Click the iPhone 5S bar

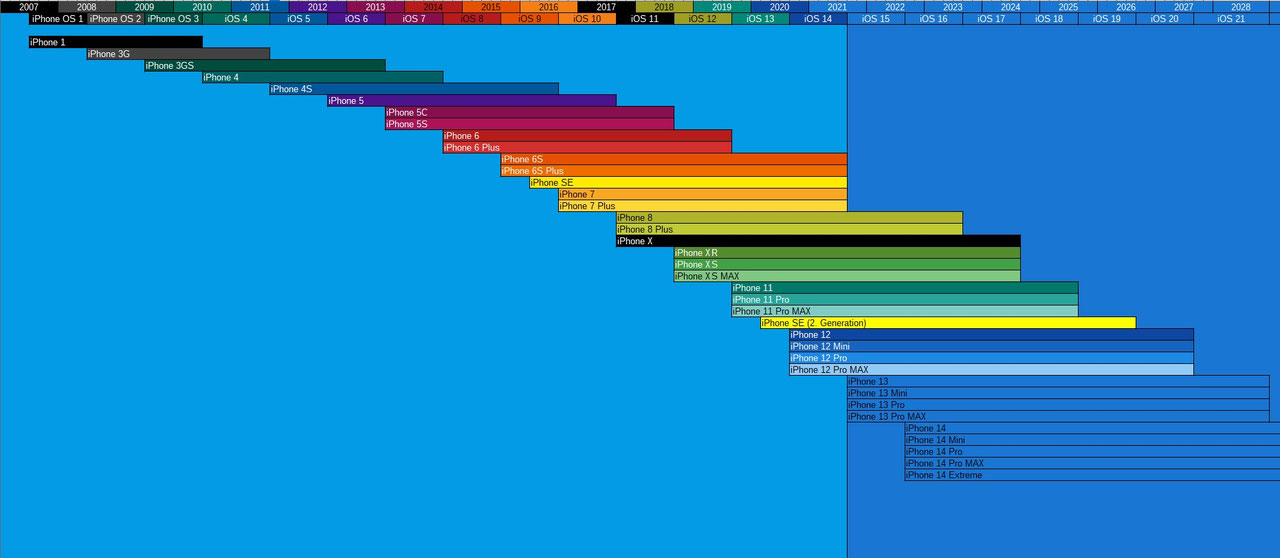(x=530, y=124)
